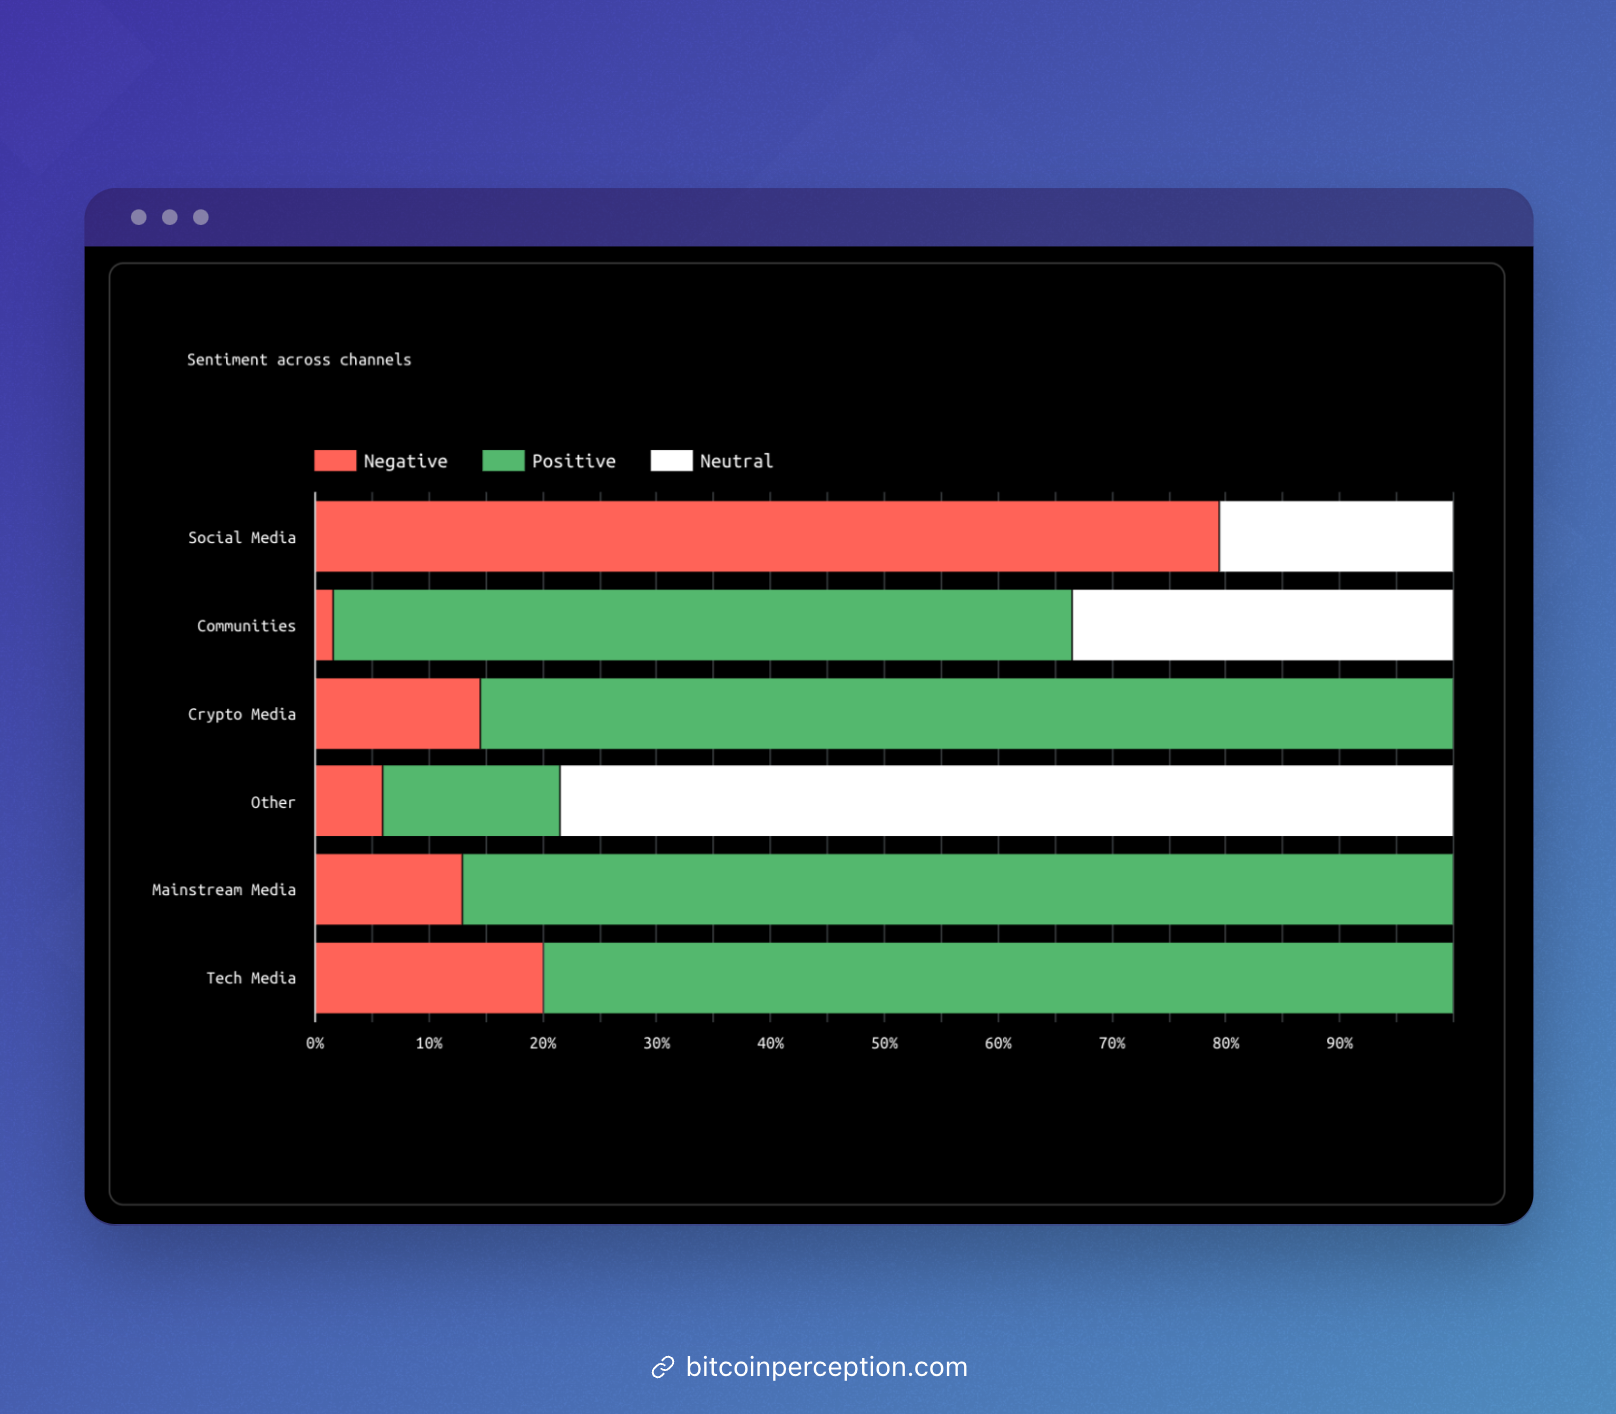This screenshot has width=1616, height=1414.
Task: Select the red Mainstream Media negative segment
Action: coord(388,889)
